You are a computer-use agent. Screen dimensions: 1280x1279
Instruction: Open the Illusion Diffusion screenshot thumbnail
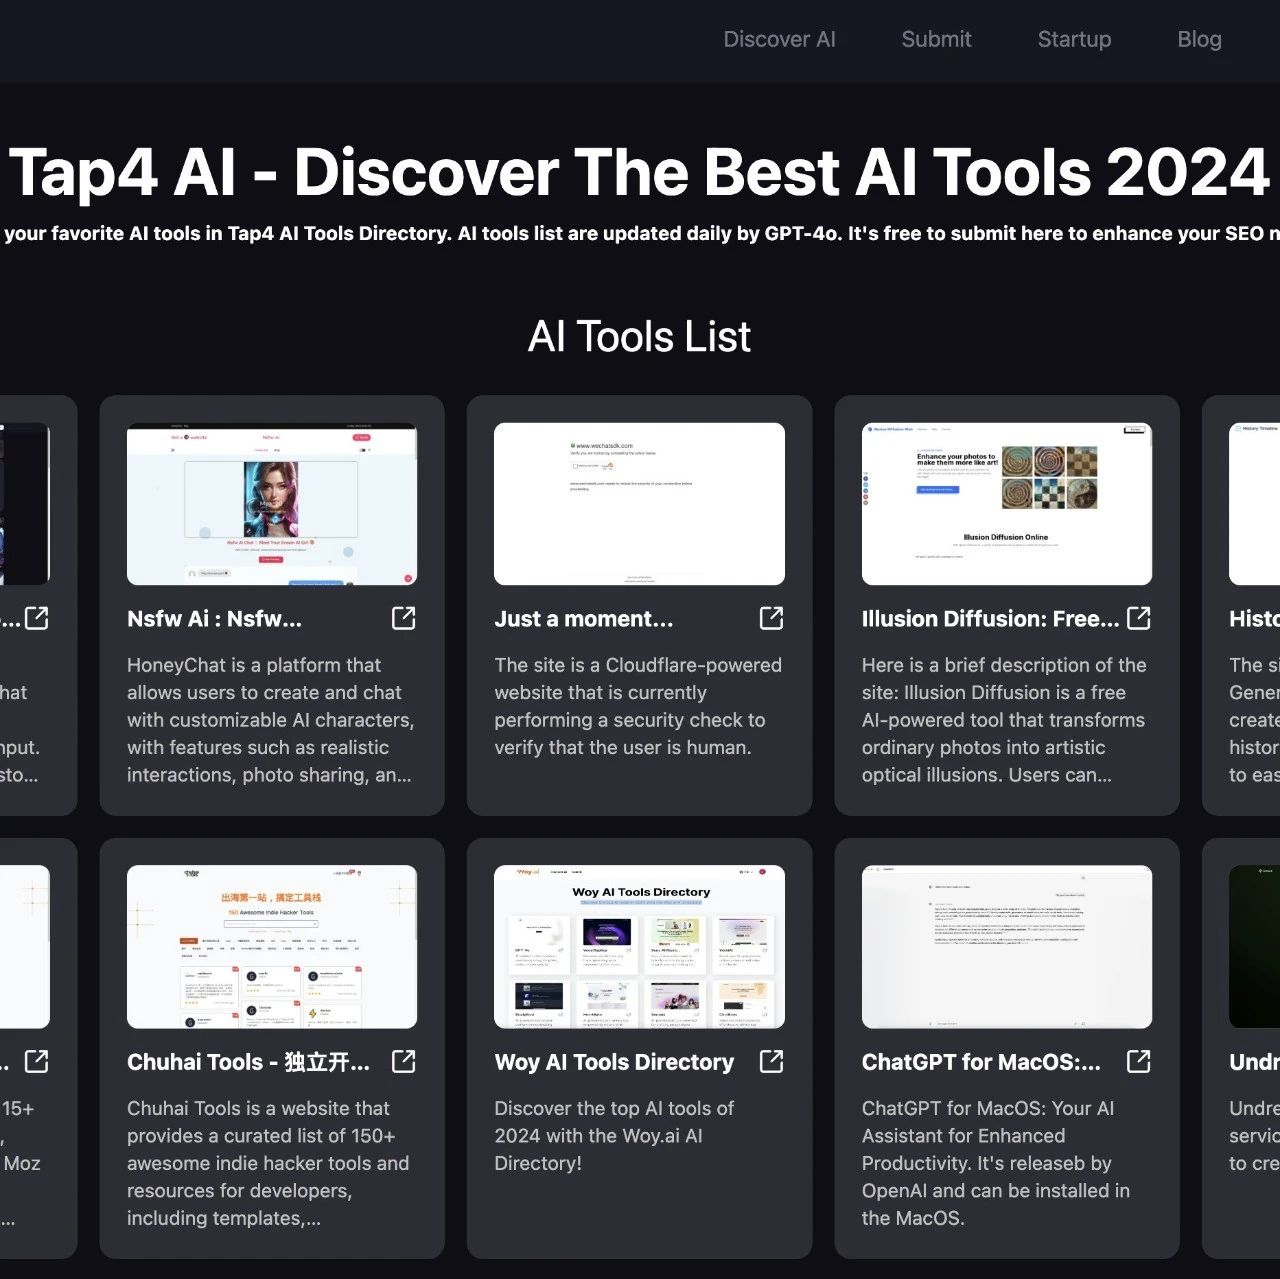tap(1007, 504)
